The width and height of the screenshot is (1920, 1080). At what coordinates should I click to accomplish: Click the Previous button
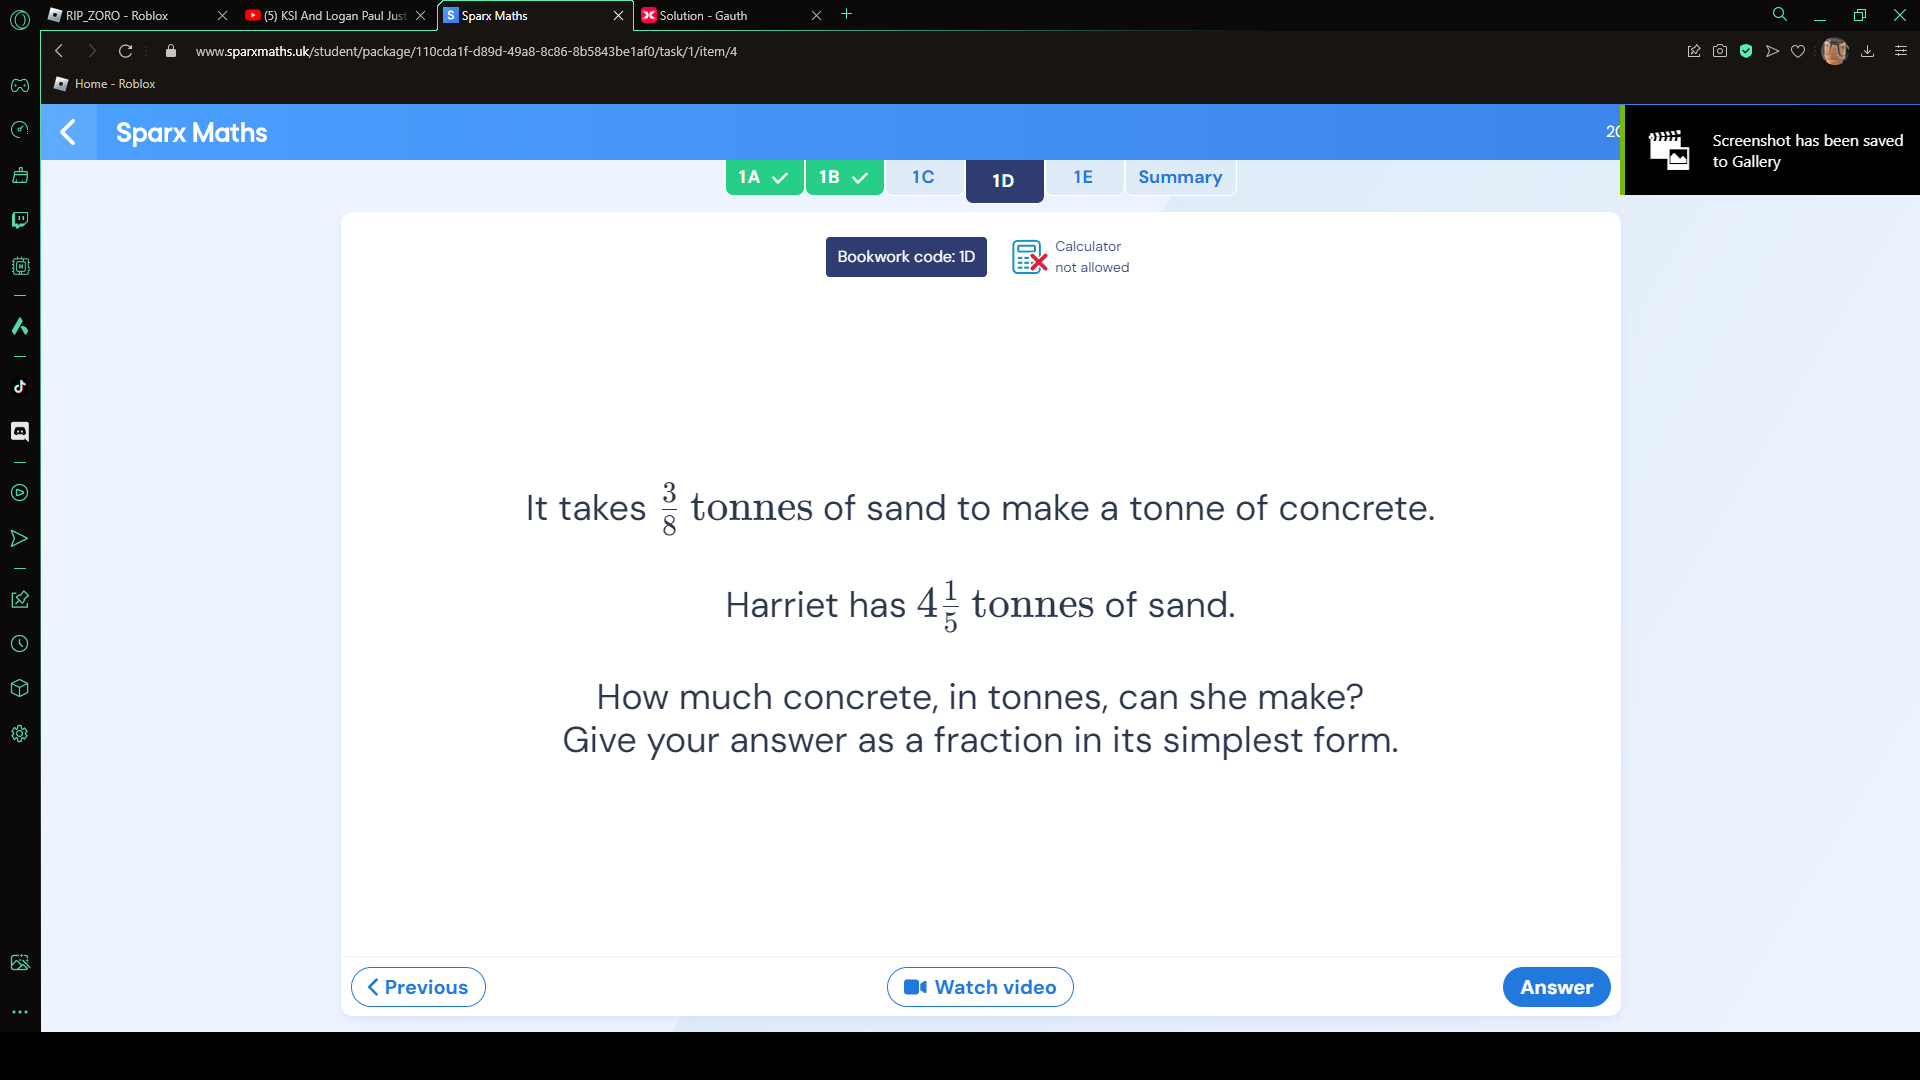click(418, 986)
